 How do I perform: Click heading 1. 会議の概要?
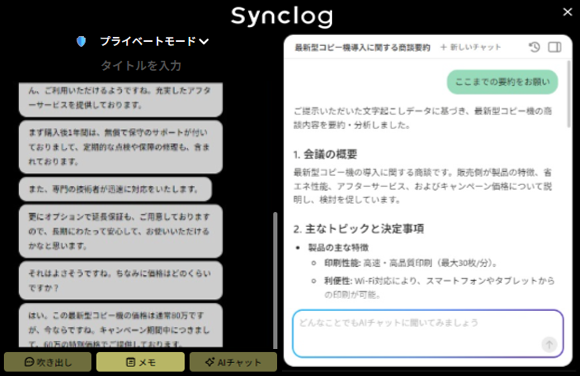(x=325, y=154)
